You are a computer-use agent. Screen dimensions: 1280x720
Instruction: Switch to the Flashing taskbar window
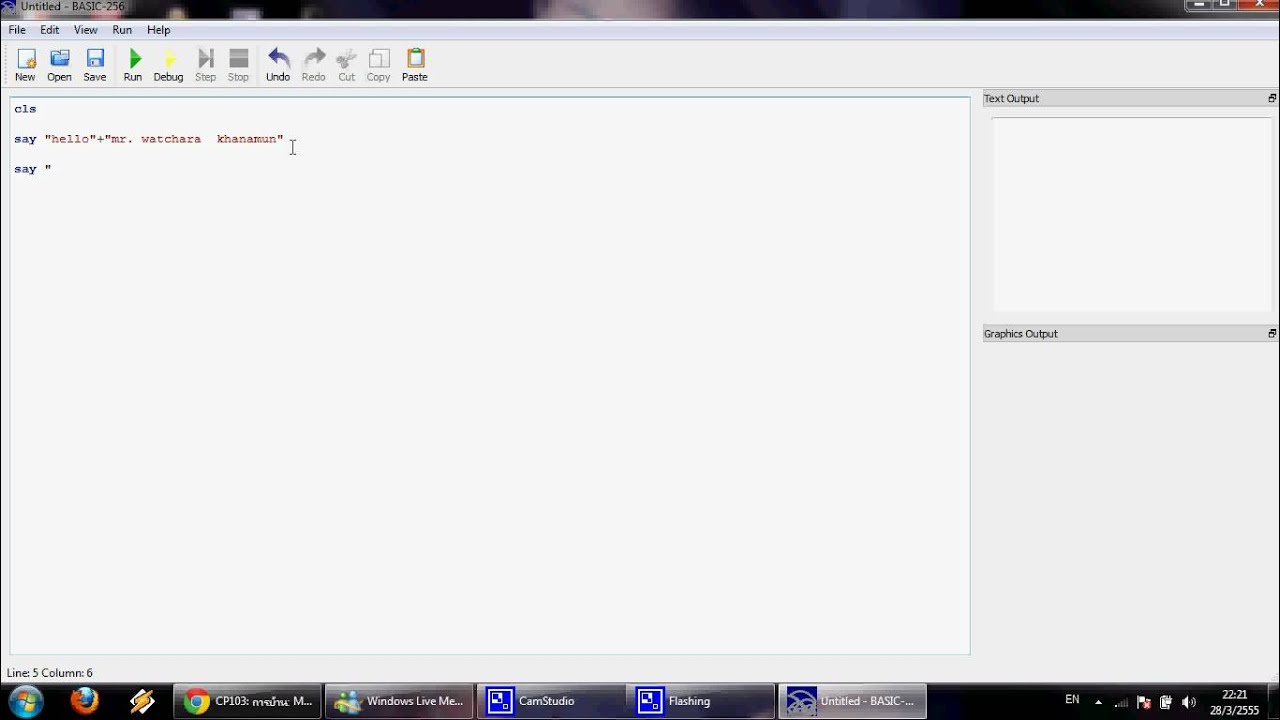click(702, 701)
